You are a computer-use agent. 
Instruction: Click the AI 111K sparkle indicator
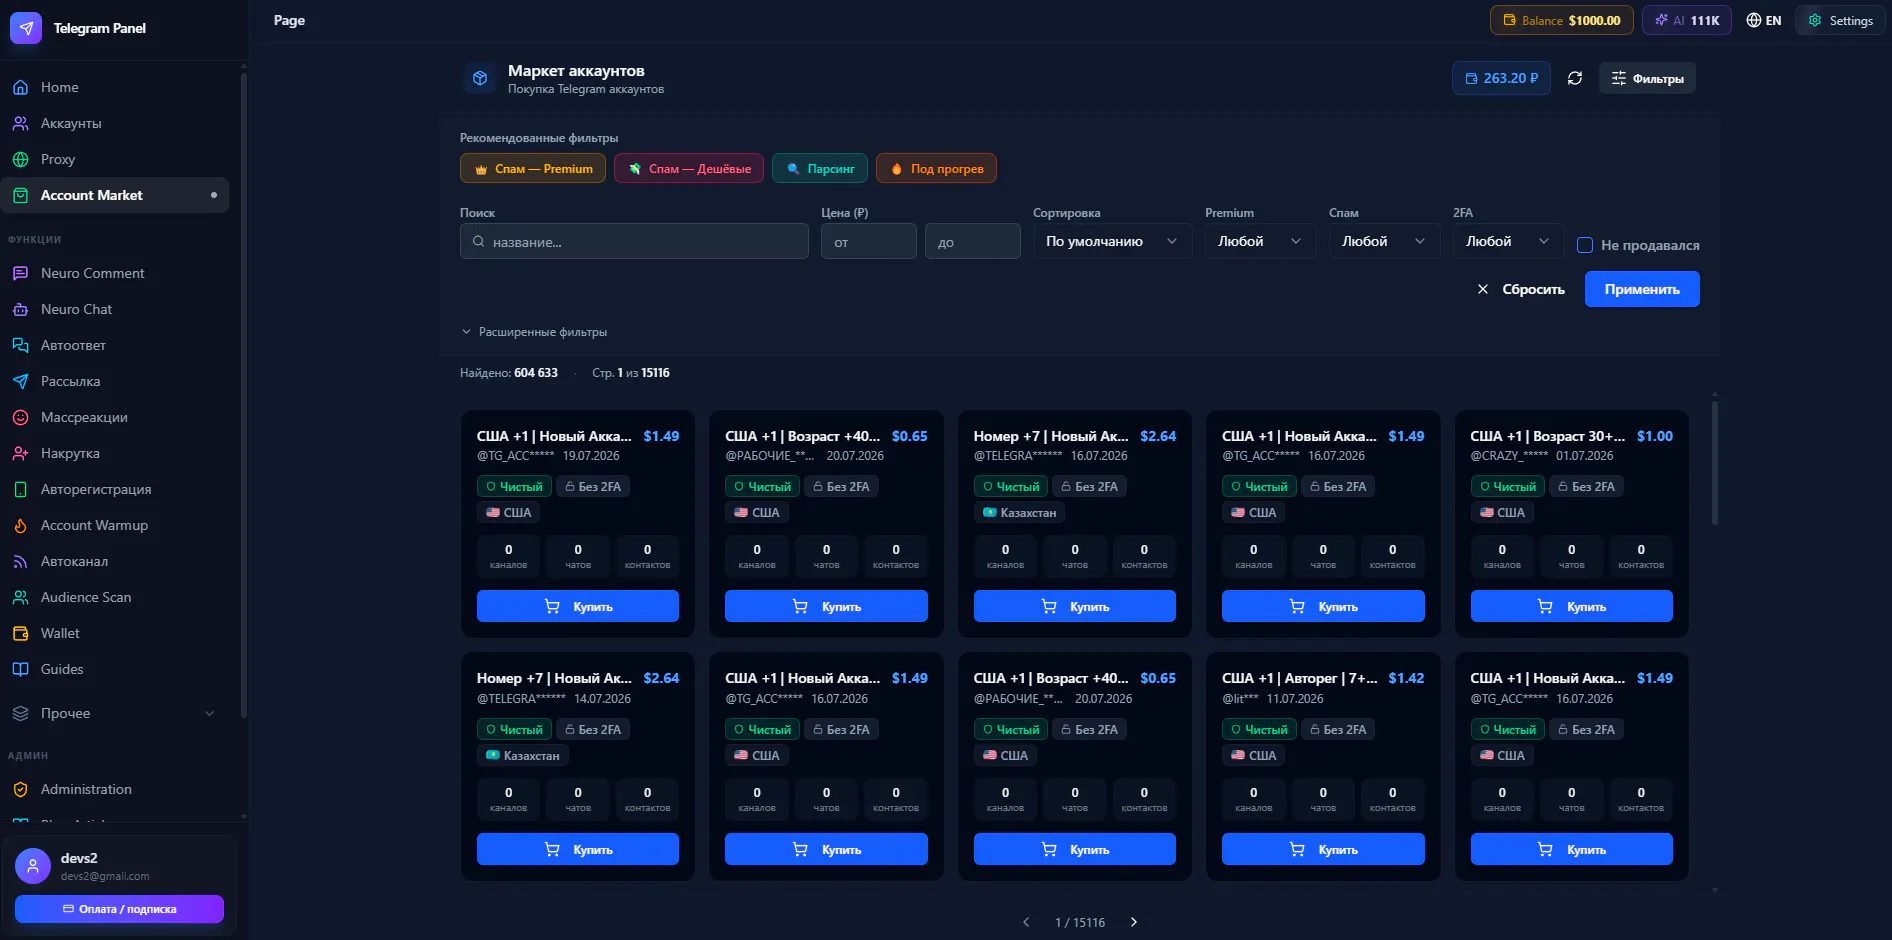tap(1687, 20)
